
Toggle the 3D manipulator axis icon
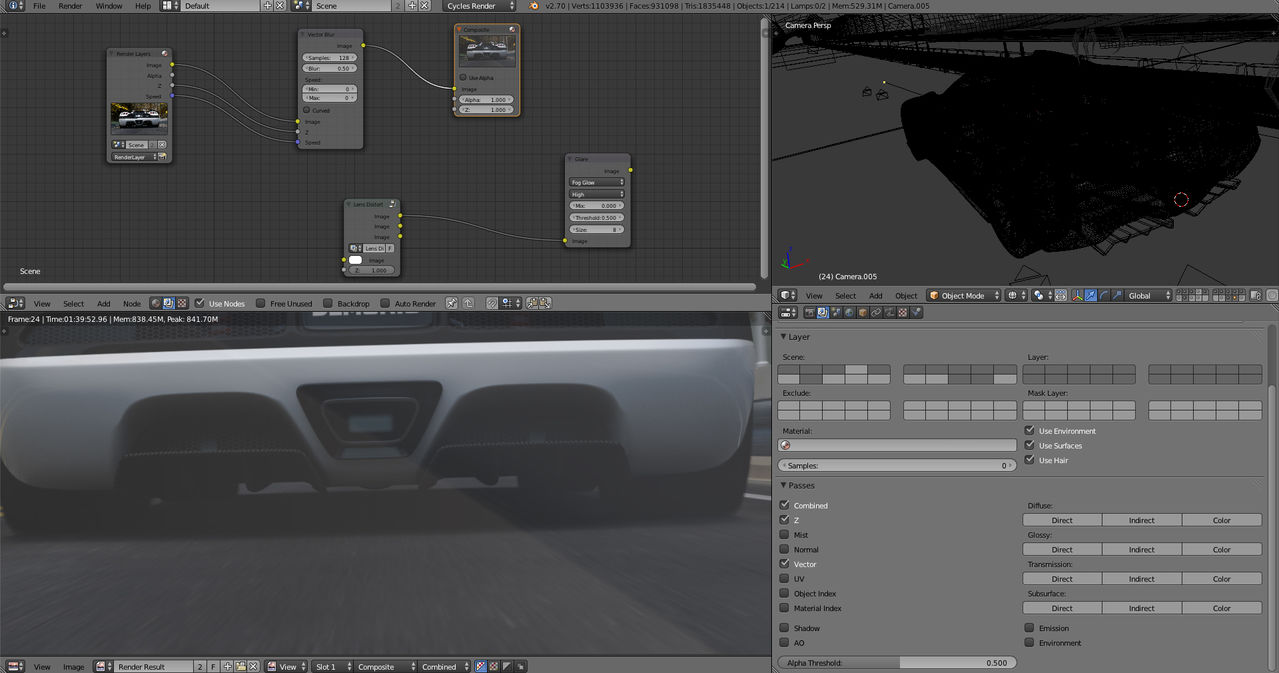coord(1078,295)
